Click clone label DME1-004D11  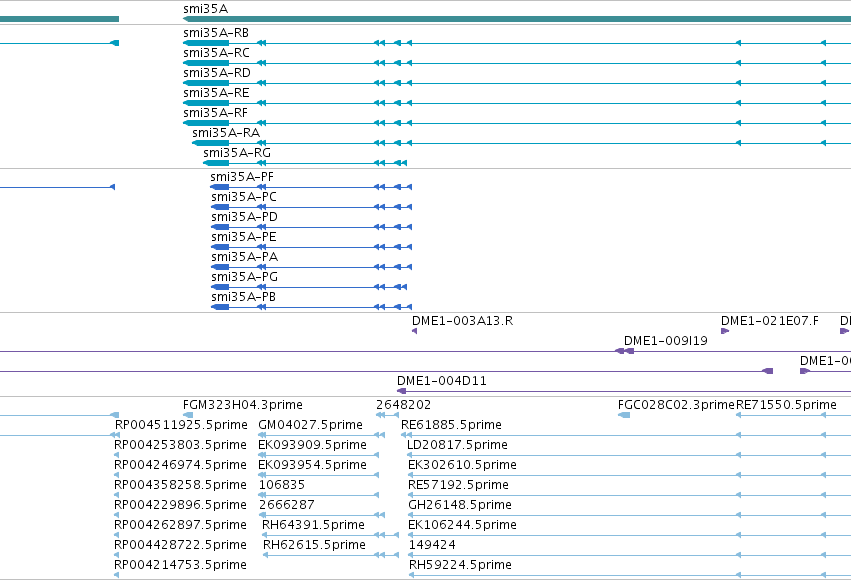(442, 381)
